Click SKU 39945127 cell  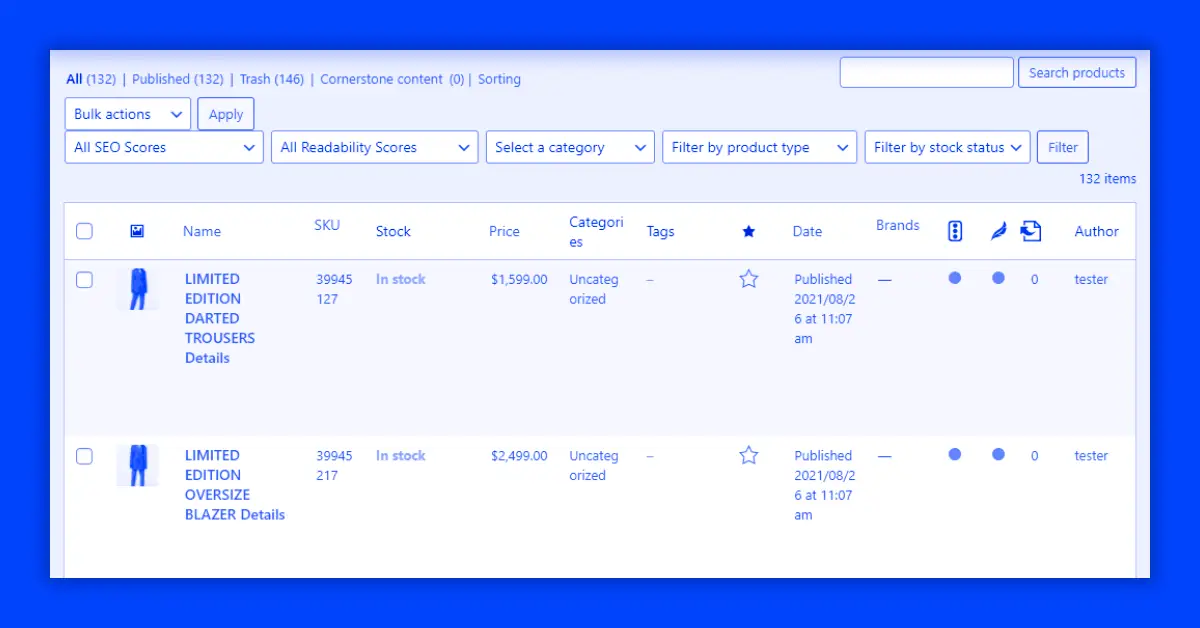coord(334,289)
